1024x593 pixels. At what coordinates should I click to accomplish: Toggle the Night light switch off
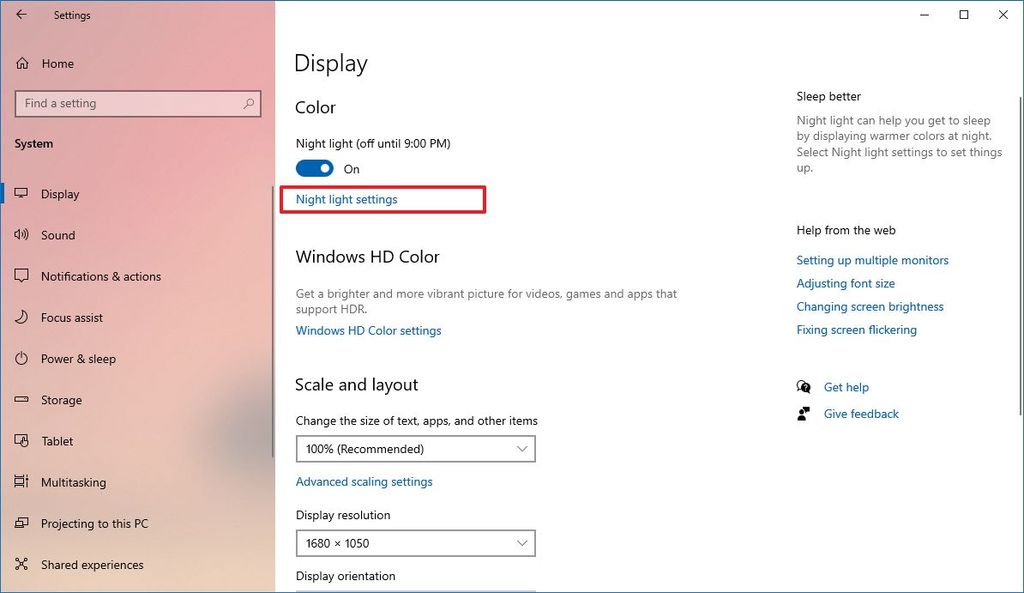(314, 168)
